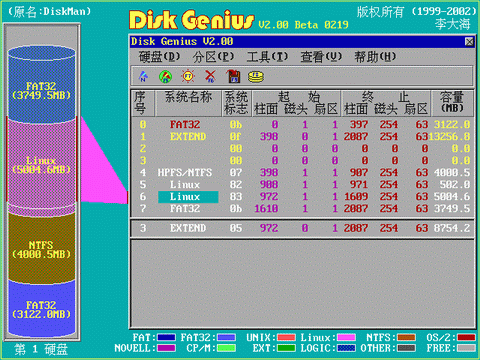Click the 序号 column header
This screenshot has width=480, height=360.
143,103
